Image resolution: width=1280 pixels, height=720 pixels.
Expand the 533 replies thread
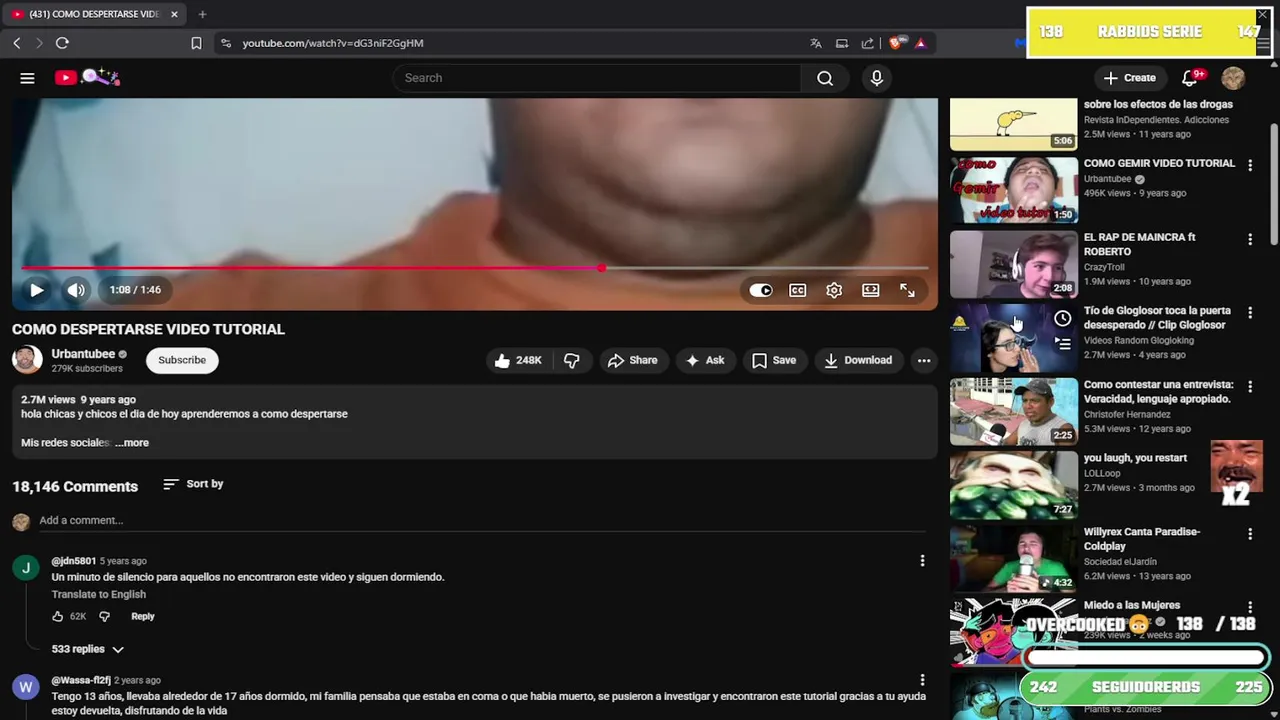(88, 649)
